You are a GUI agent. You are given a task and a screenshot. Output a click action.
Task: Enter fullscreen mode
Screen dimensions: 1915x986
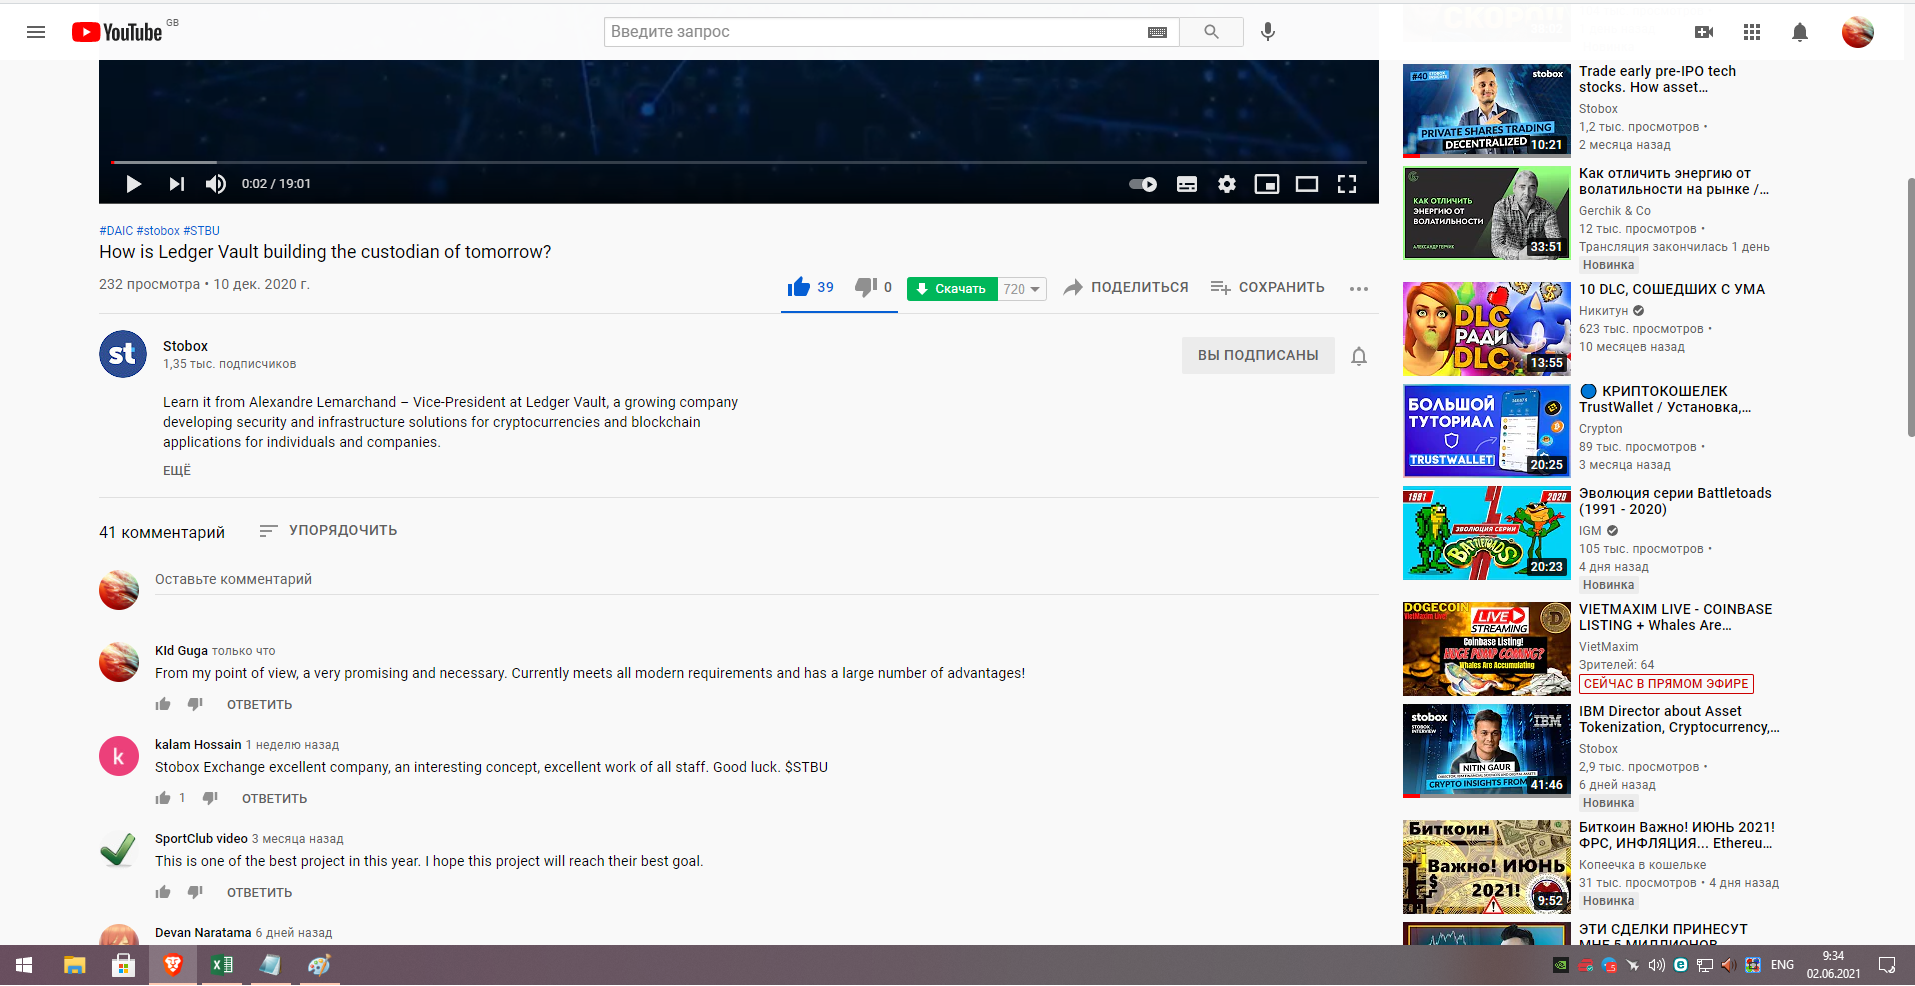click(1347, 184)
